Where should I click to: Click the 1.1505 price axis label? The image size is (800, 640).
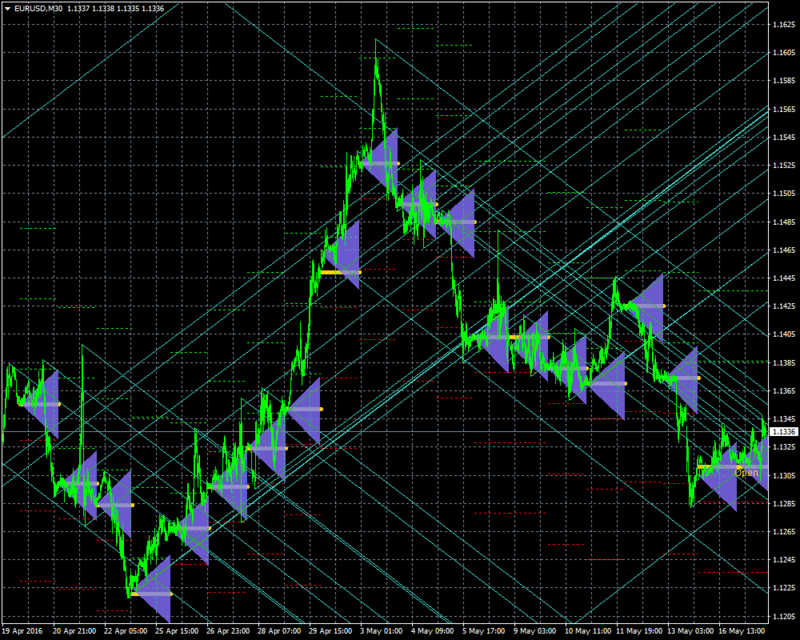coord(784,193)
